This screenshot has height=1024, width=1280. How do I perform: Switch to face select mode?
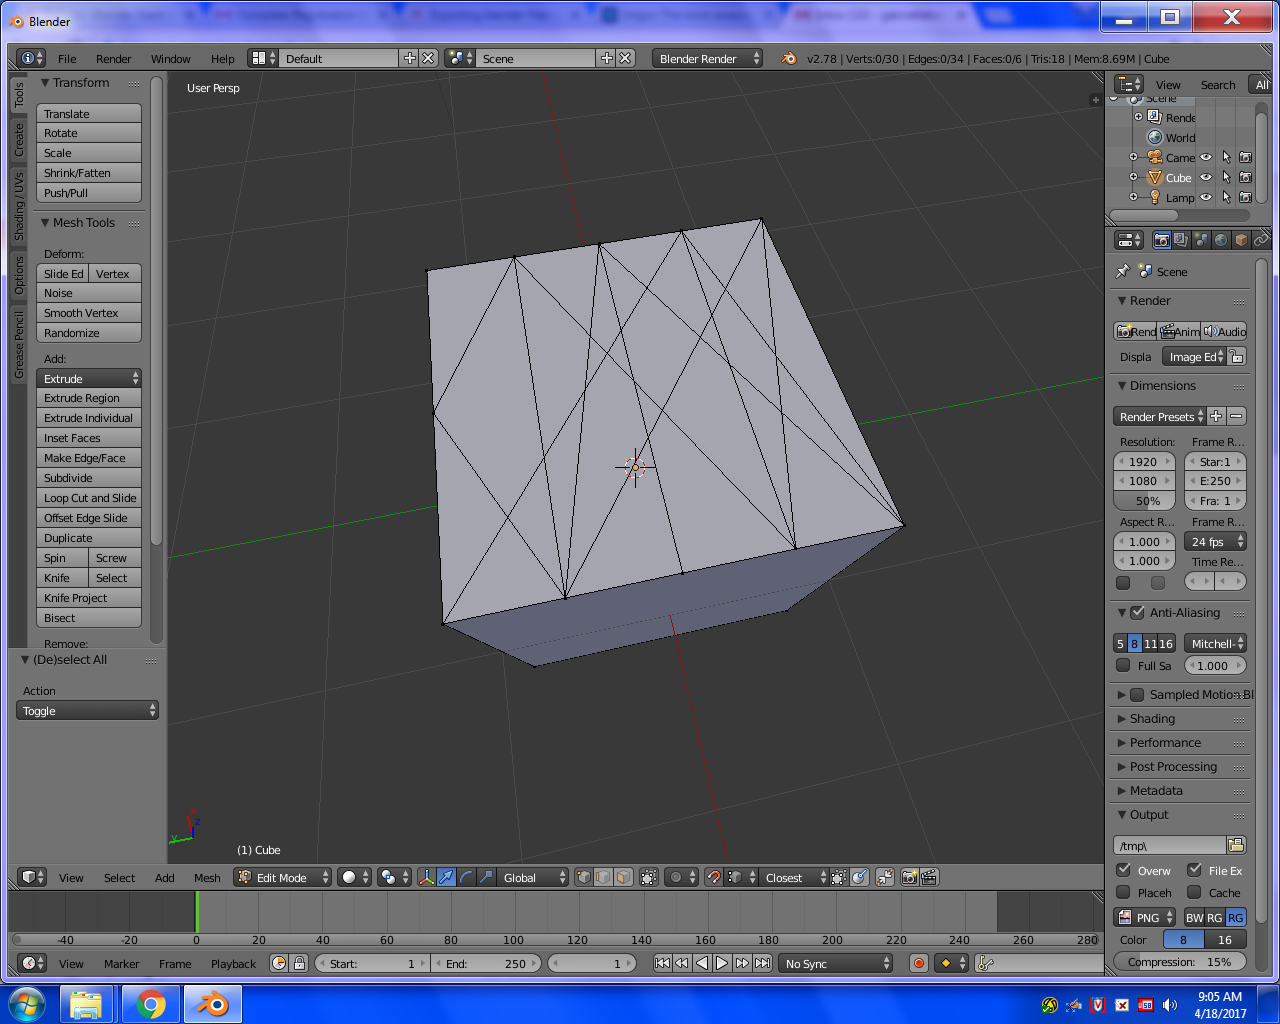[x=623, y=877]
